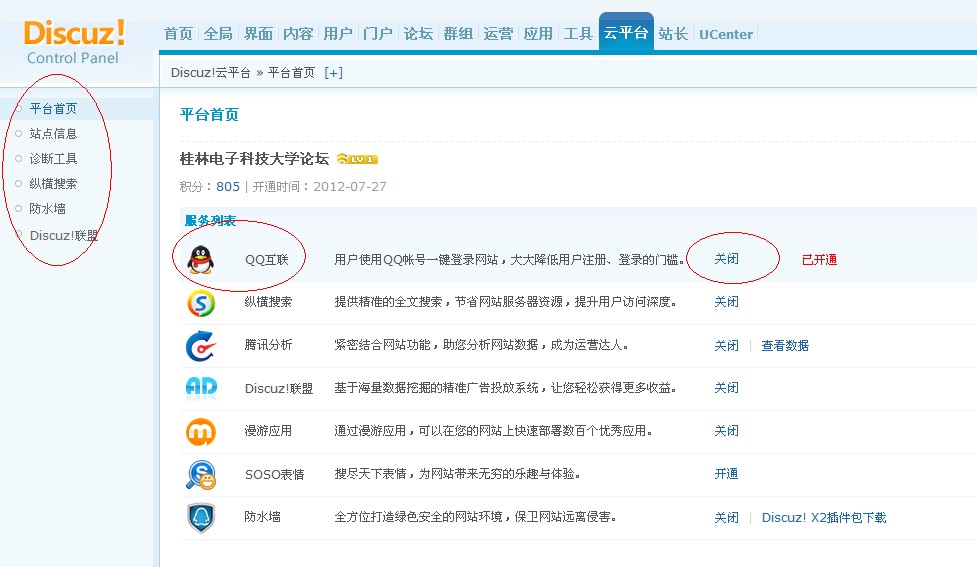
Task: Open the Discuz! X2插件包下载 link
Action: [x=824, y=517]
